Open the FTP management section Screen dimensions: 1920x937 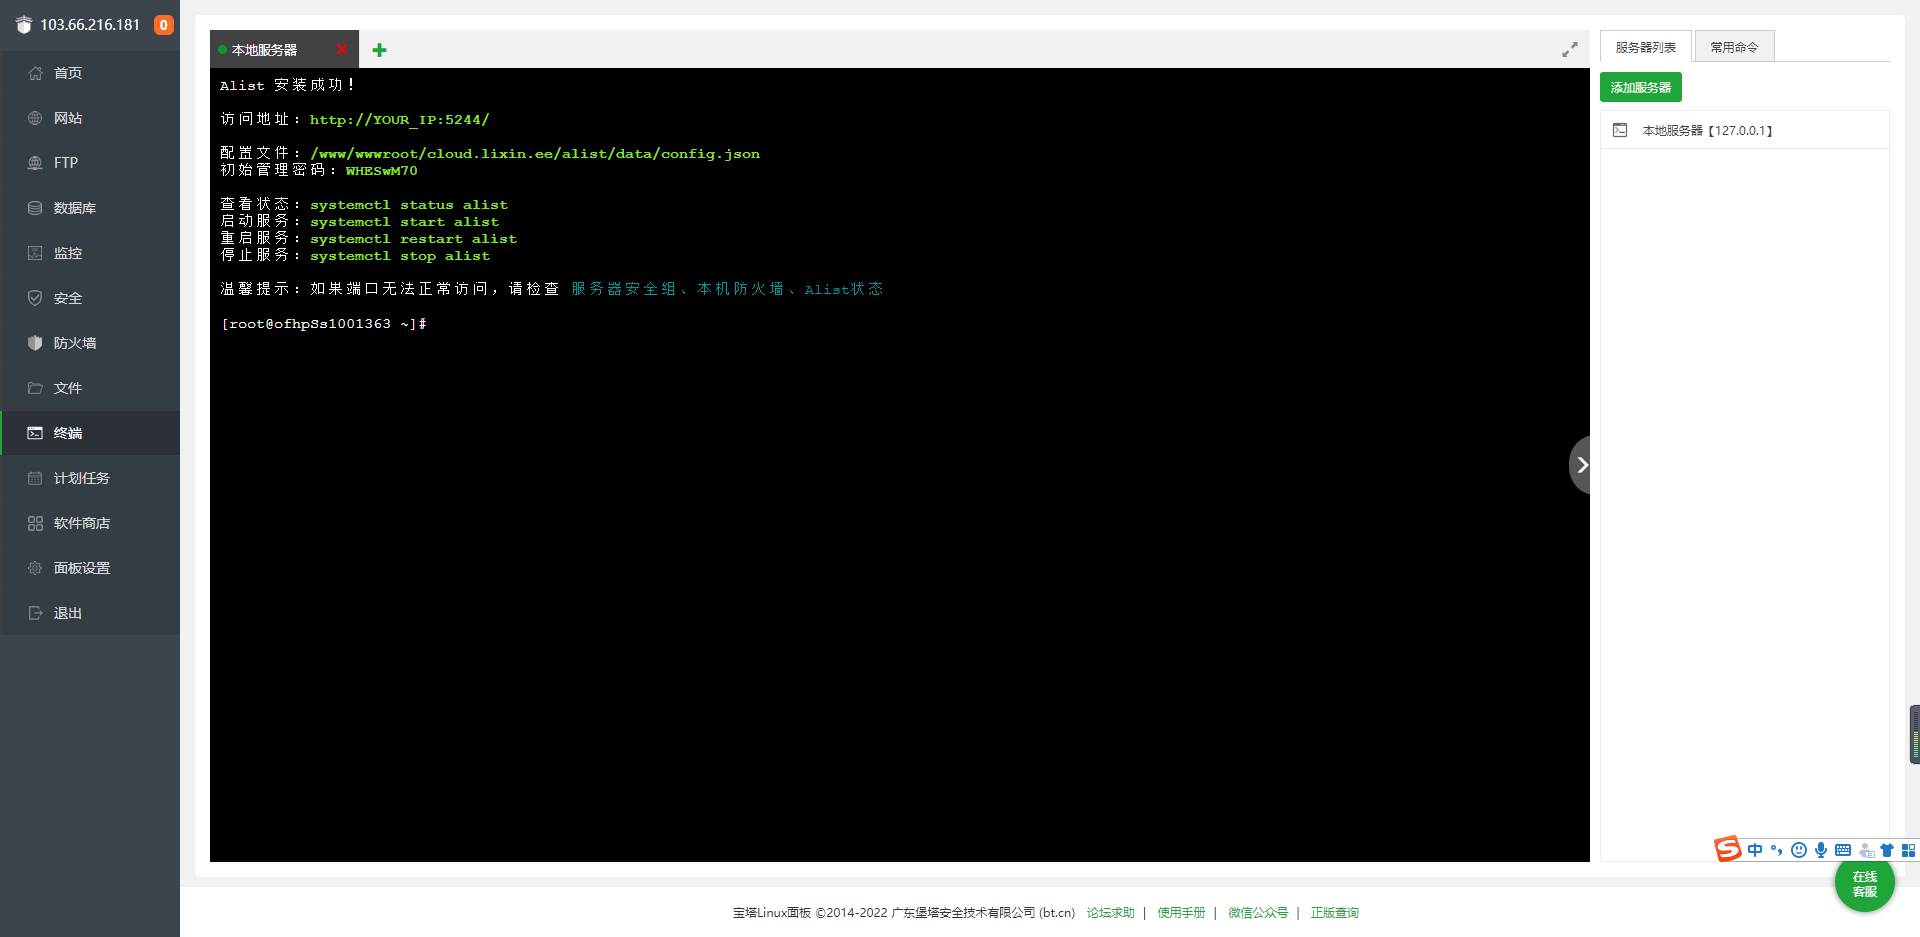pos(90,163)
